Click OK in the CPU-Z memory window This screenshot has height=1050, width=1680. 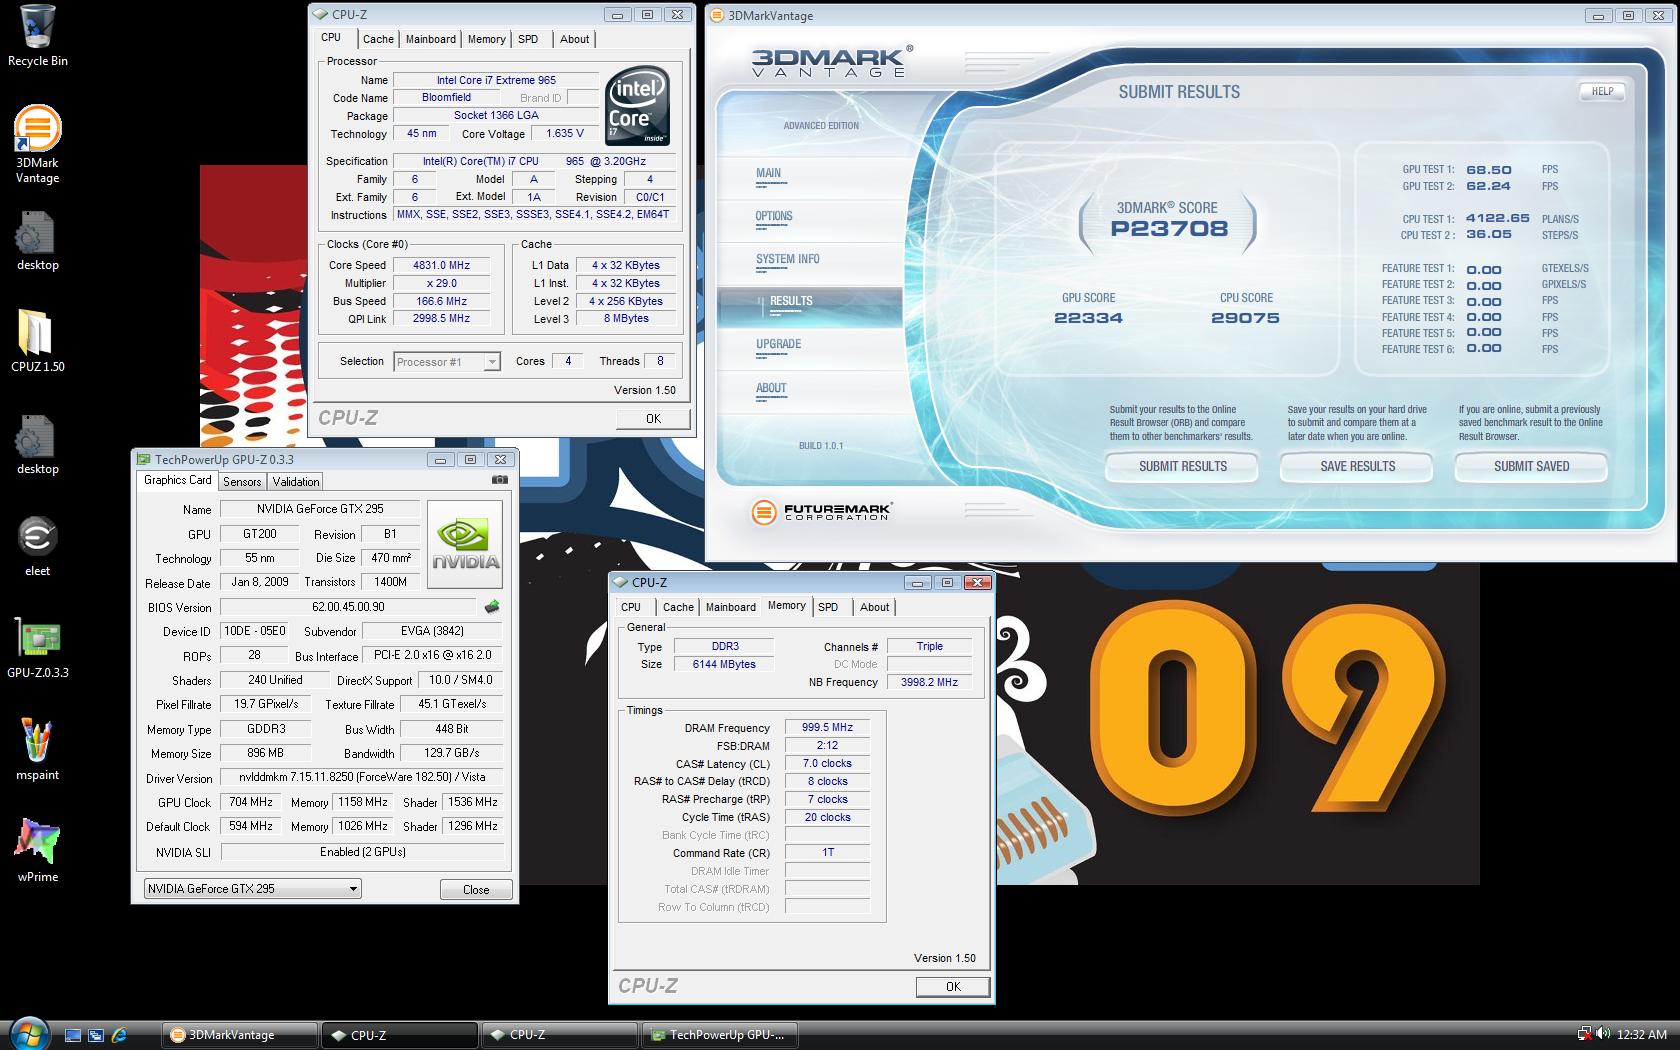(953, 986)
